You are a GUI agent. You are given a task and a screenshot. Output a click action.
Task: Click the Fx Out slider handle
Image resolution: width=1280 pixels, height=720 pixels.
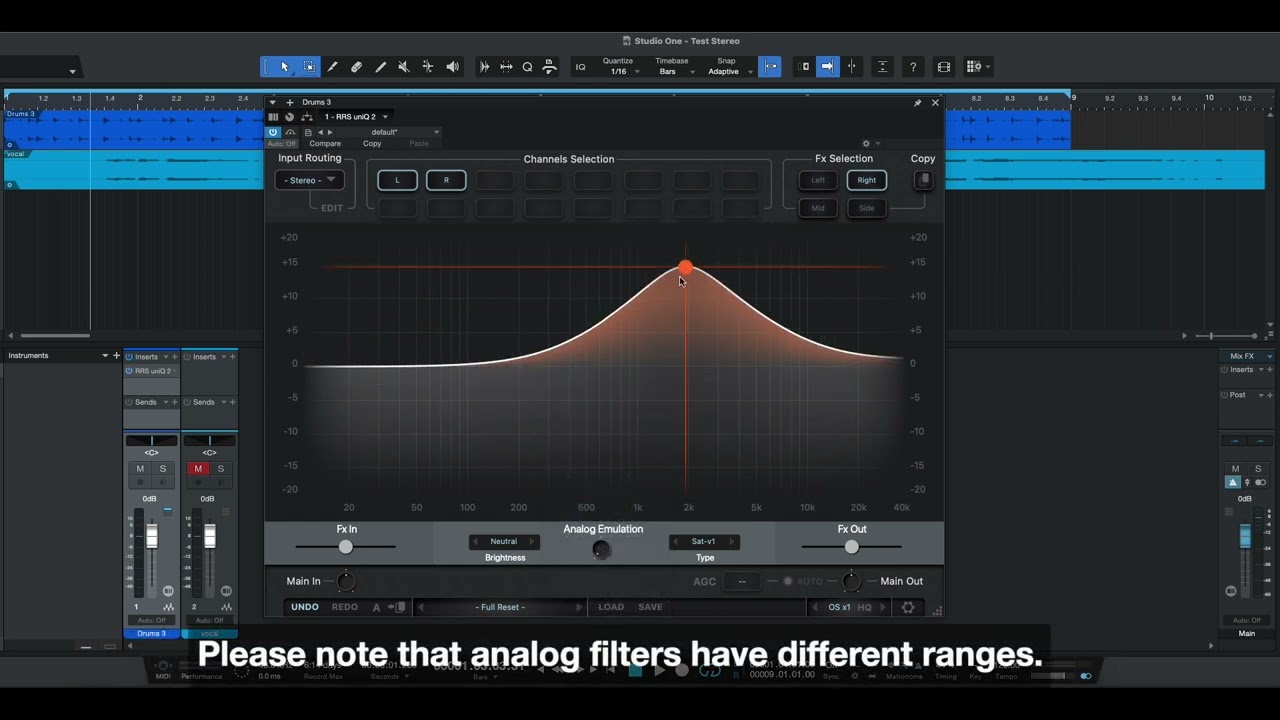[x=852, y=547]
